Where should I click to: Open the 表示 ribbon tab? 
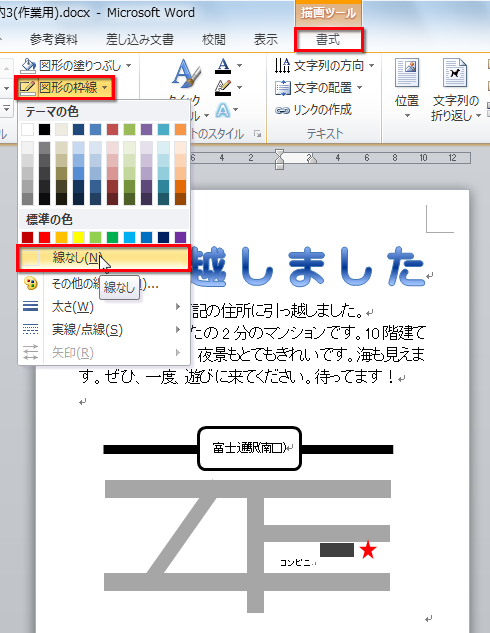(266, 40)
